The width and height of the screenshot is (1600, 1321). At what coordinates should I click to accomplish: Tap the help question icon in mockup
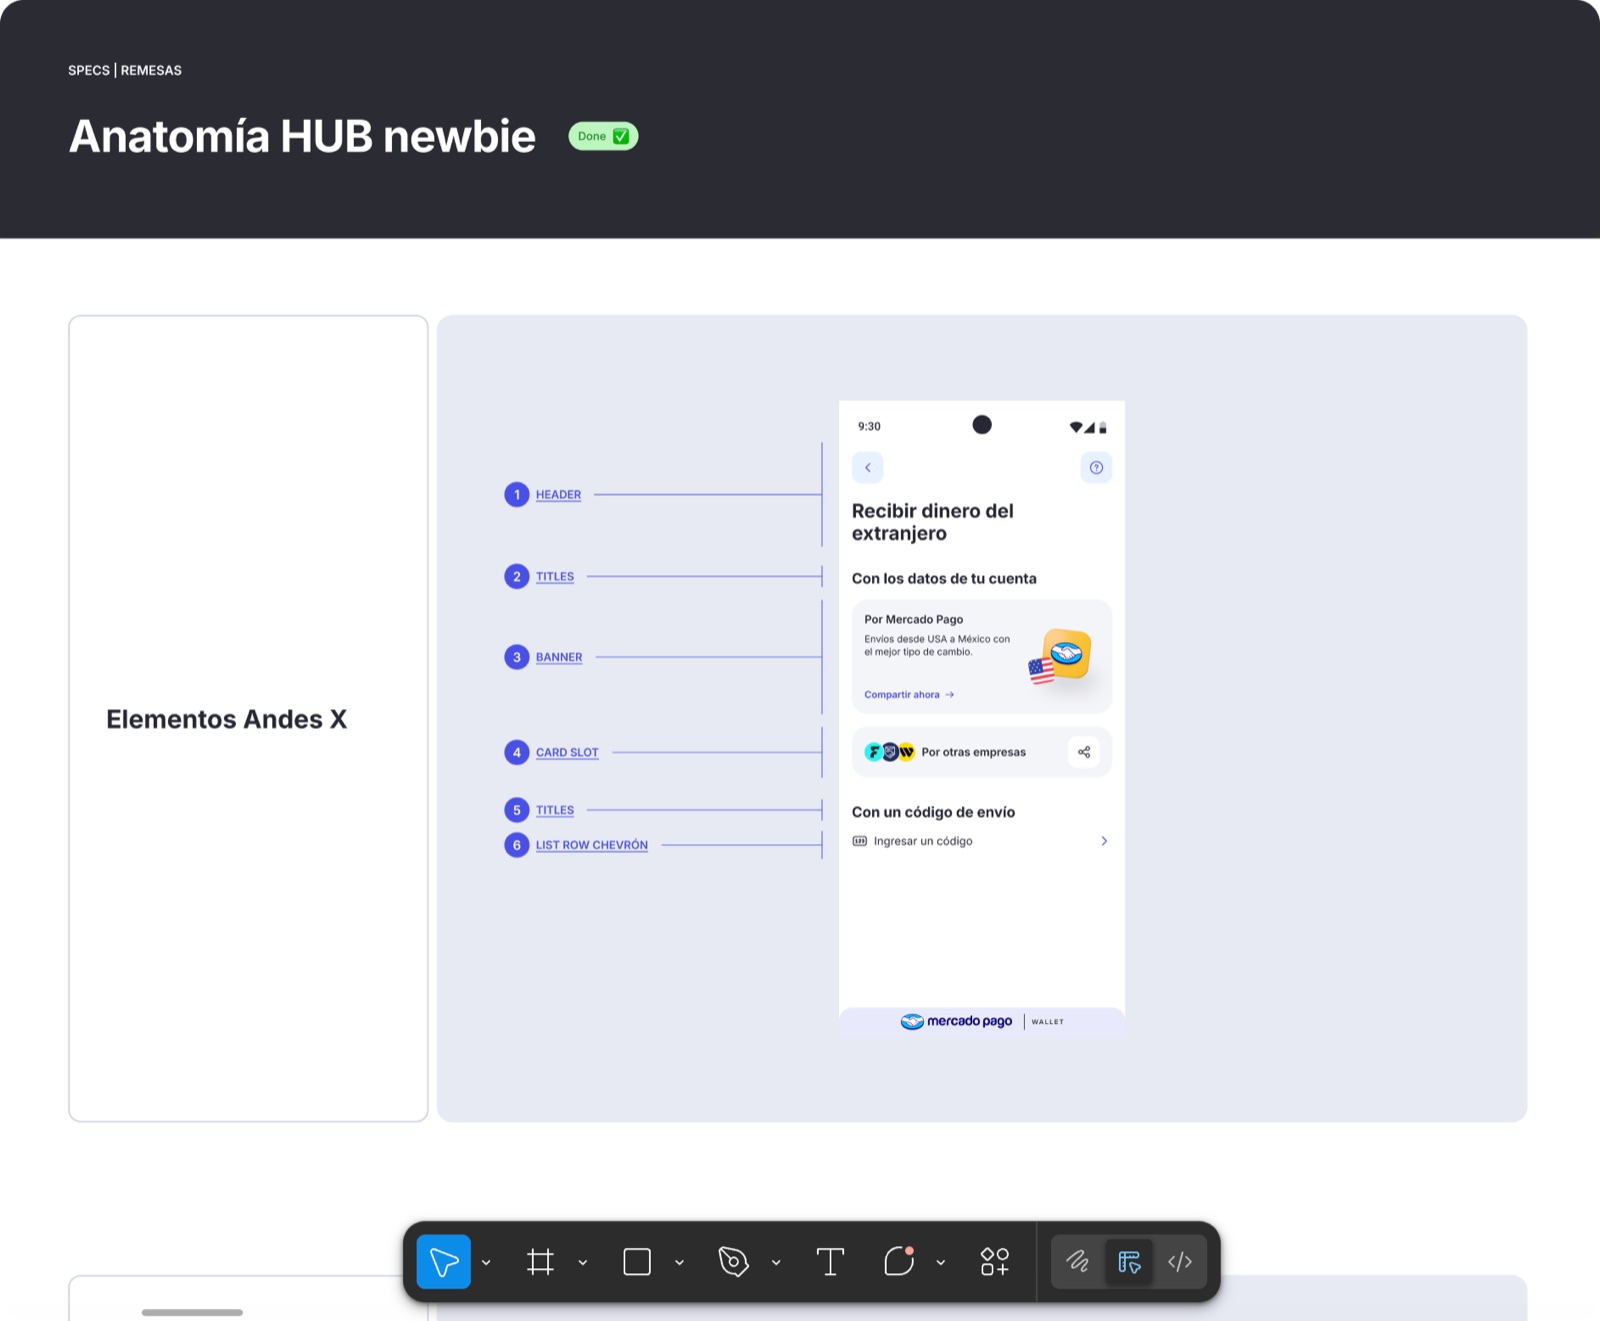pos(1096,468)
